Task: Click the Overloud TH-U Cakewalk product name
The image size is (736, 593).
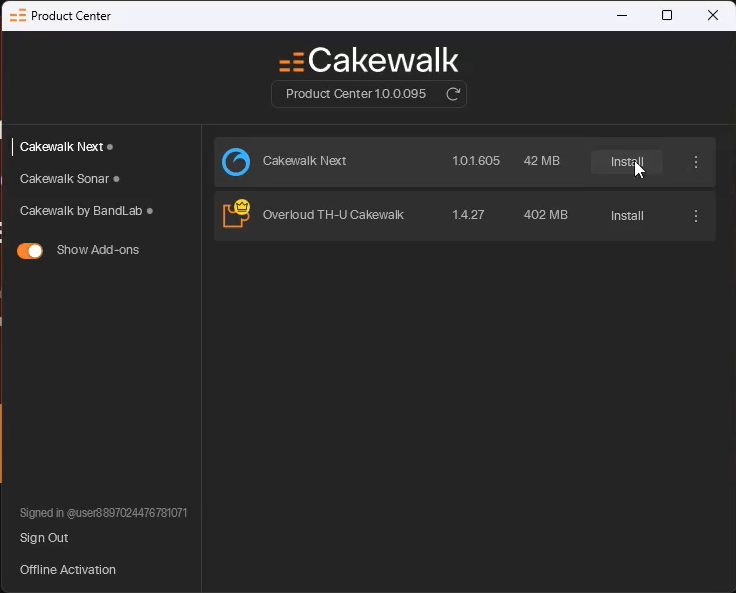Action: click(333, 215)
